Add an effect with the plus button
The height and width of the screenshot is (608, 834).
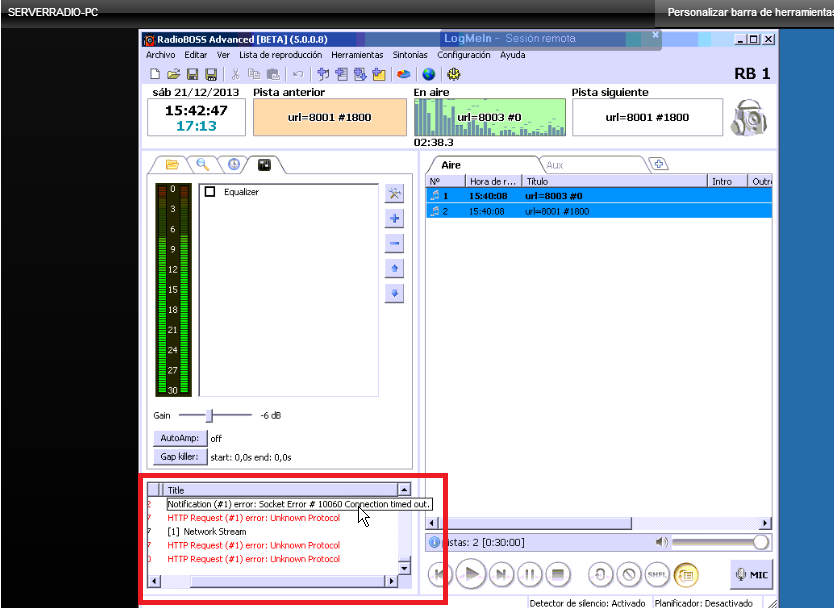tap(394, 219)
